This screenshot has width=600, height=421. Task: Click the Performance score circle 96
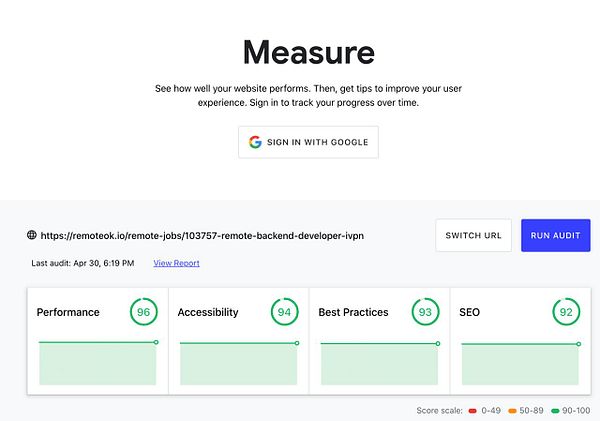[143, 312]
